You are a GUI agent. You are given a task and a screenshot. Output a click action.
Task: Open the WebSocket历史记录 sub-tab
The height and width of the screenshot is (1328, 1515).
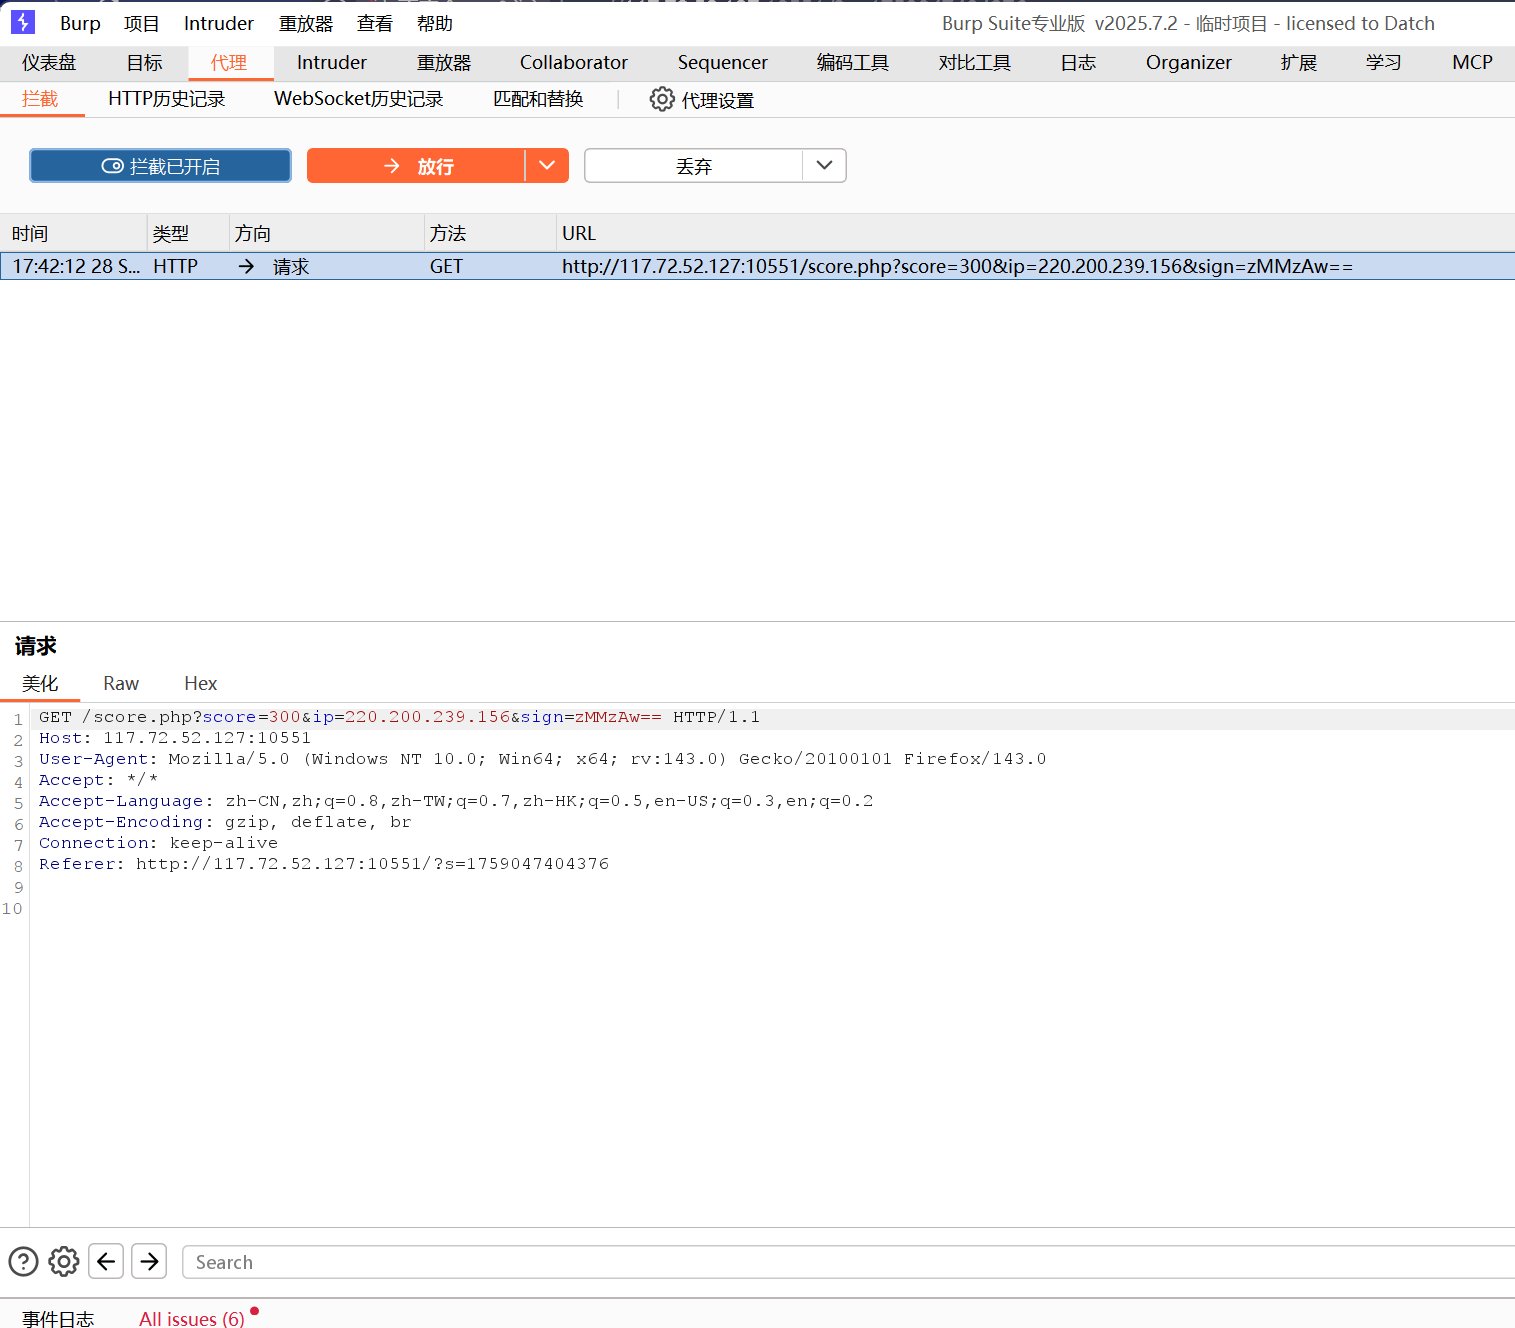coord(359,99)
